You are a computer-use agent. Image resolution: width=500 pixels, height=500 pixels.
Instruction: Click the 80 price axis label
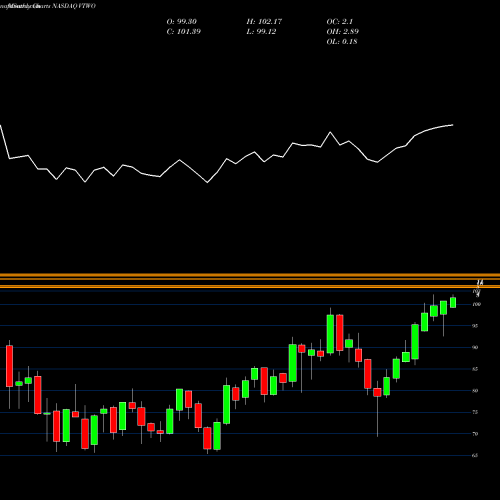coord(476,391)
